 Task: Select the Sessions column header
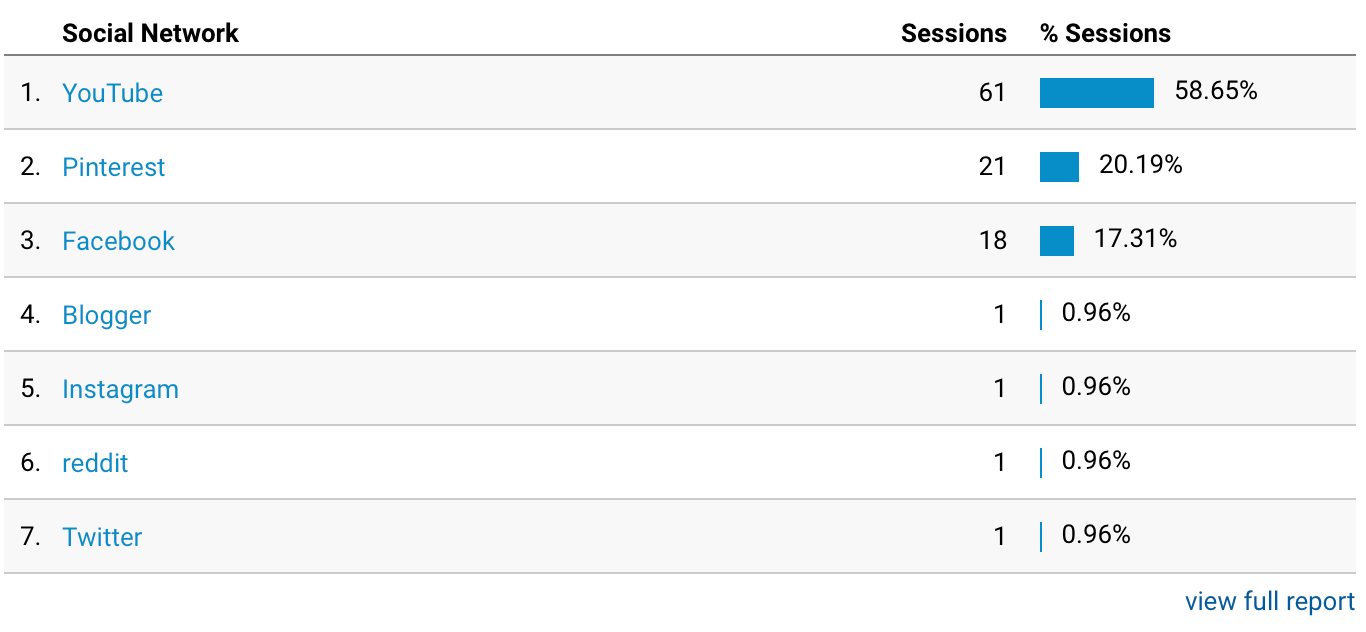click(x=954, y=33)
